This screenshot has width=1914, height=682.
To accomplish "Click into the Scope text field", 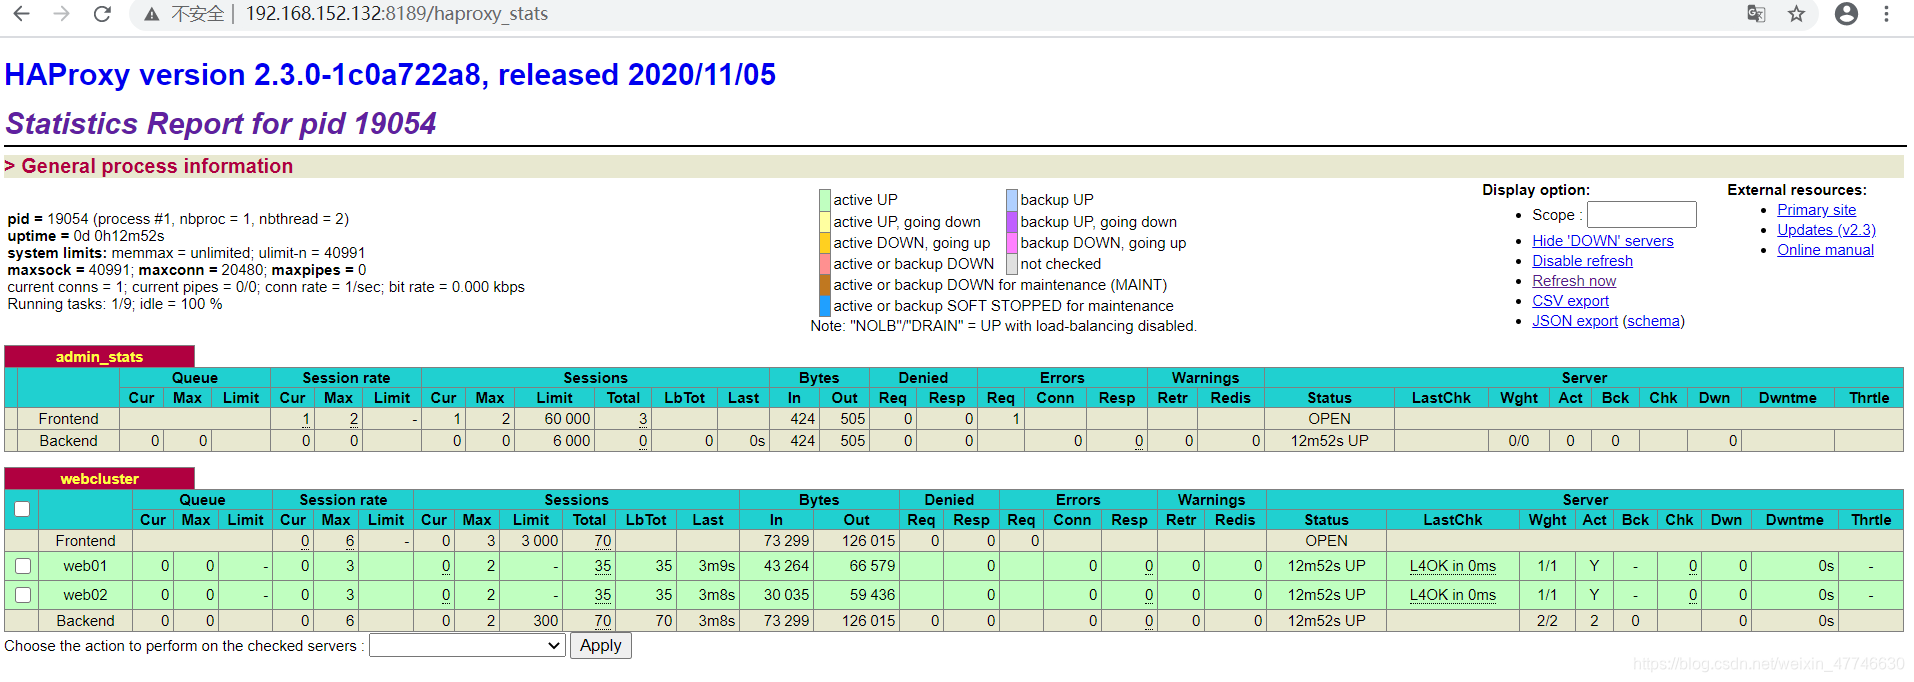I will 1641,215.
